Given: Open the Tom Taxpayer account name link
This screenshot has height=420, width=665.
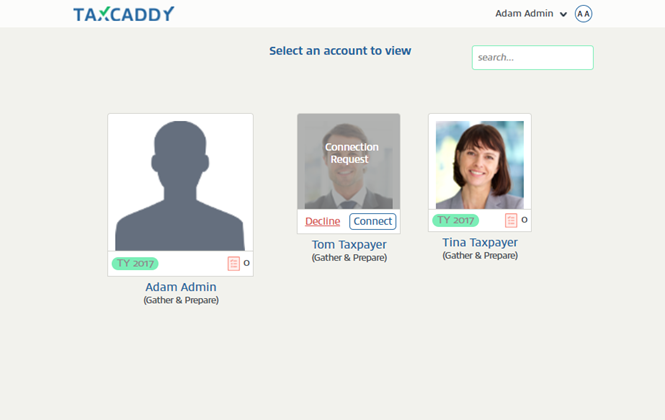Looking at the screenshot, I should tap(349, 244).
